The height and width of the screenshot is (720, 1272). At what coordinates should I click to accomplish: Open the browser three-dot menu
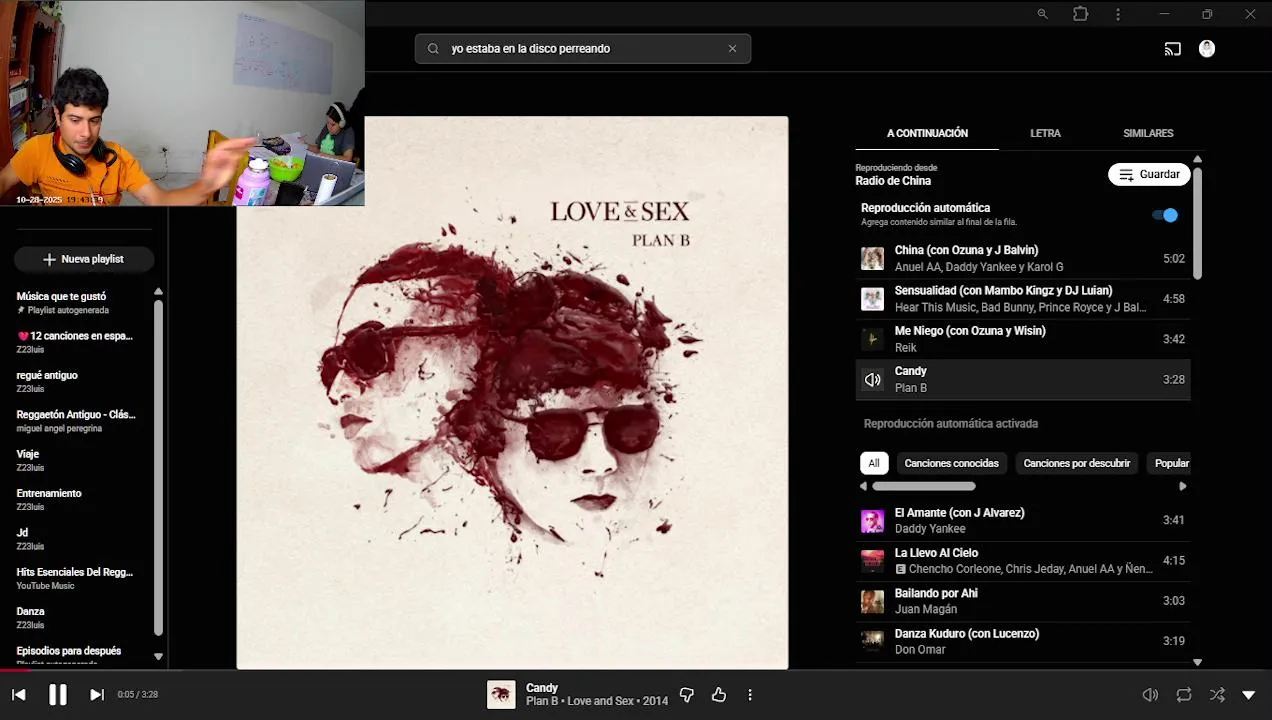tap(1118, 14)
